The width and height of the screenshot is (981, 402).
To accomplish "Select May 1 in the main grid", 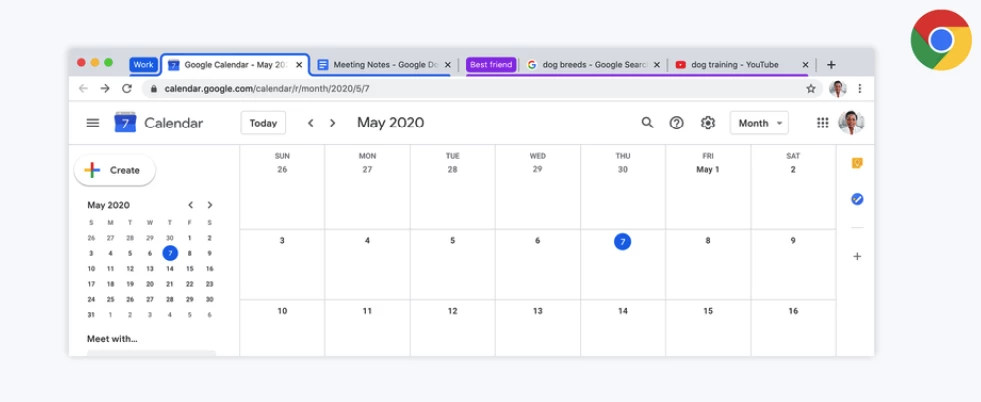I will pos(708,169).
